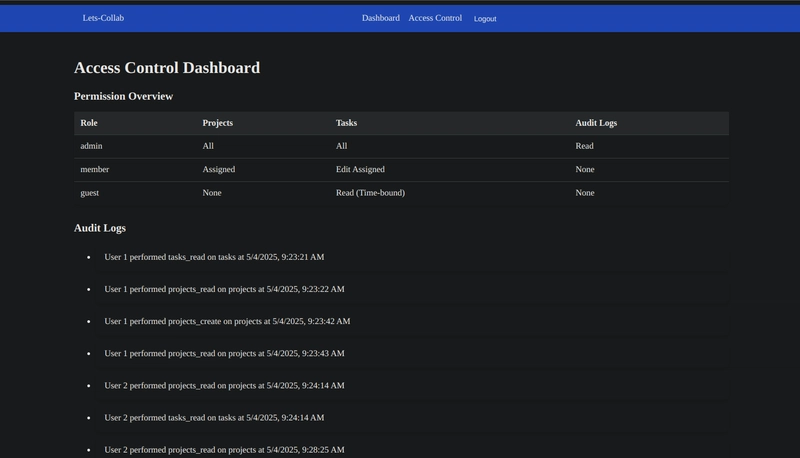Click the Access Control Dashboard heading
Screen dimensions: 800x458
[x=167, y=68]
